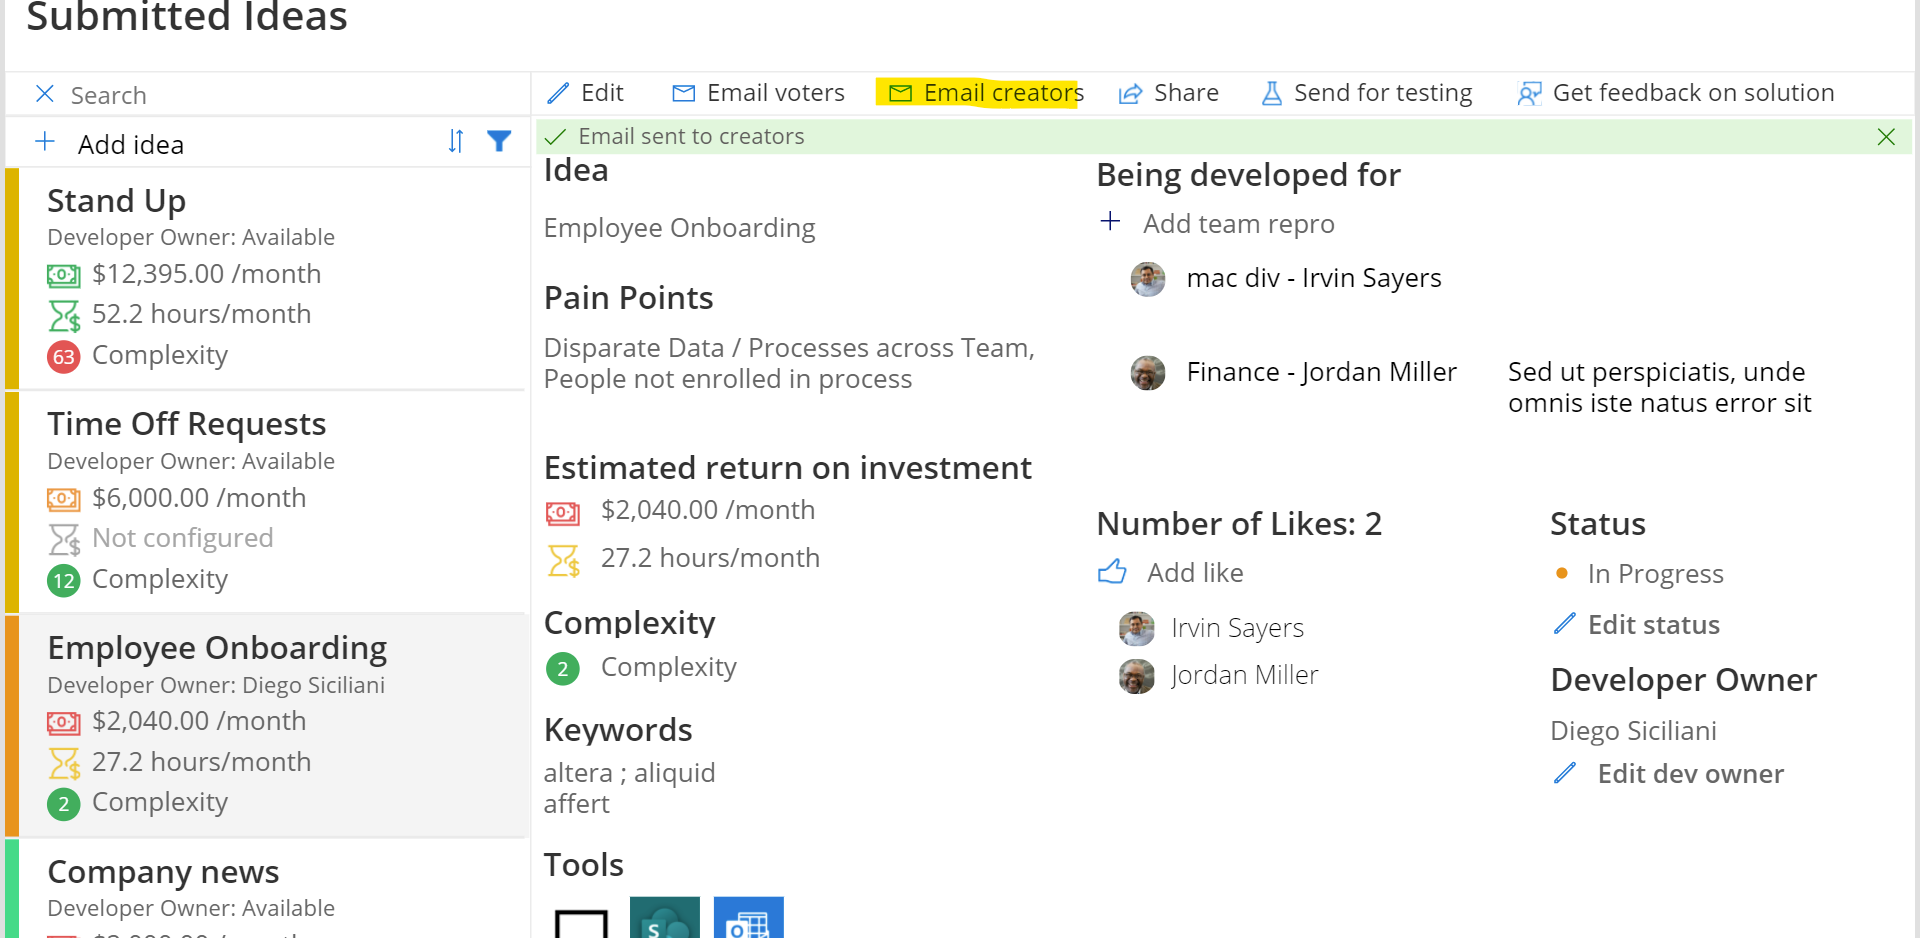Expand Add team repro with the plus
This screenshot has width=1928, height=938.
tap(1110, 221)
